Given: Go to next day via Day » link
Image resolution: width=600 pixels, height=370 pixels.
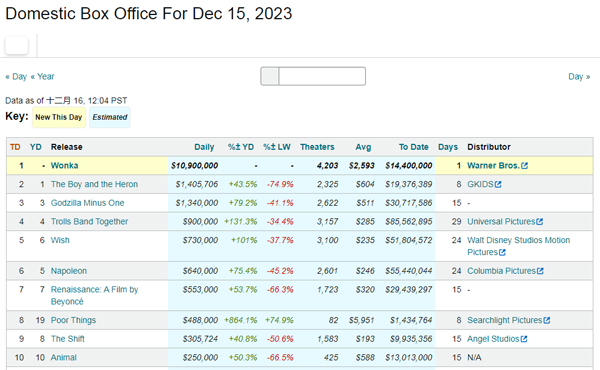Looking at the screenshot, I should 579,77.
